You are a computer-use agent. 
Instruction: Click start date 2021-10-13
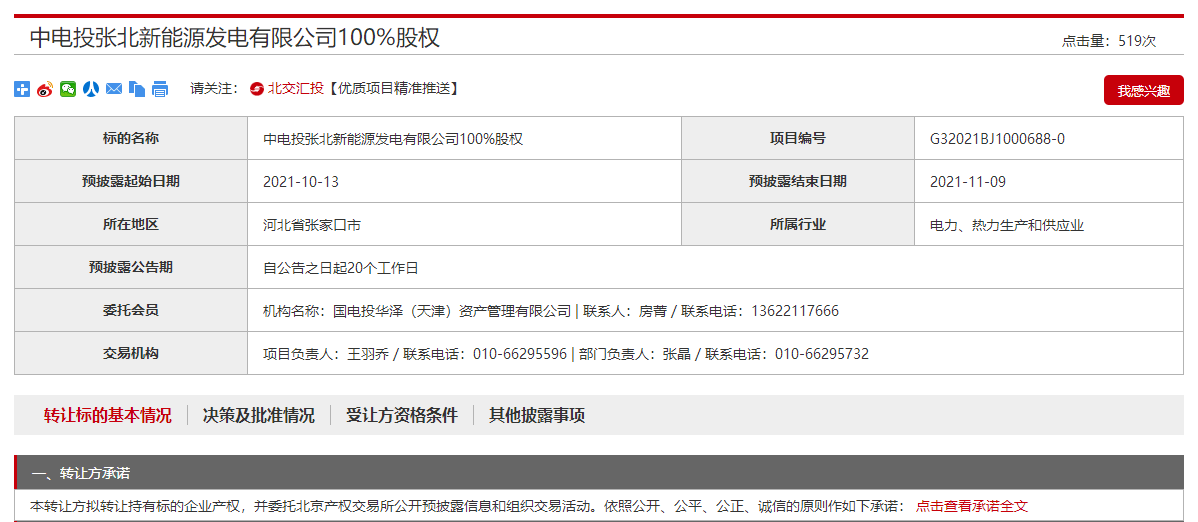300,182
